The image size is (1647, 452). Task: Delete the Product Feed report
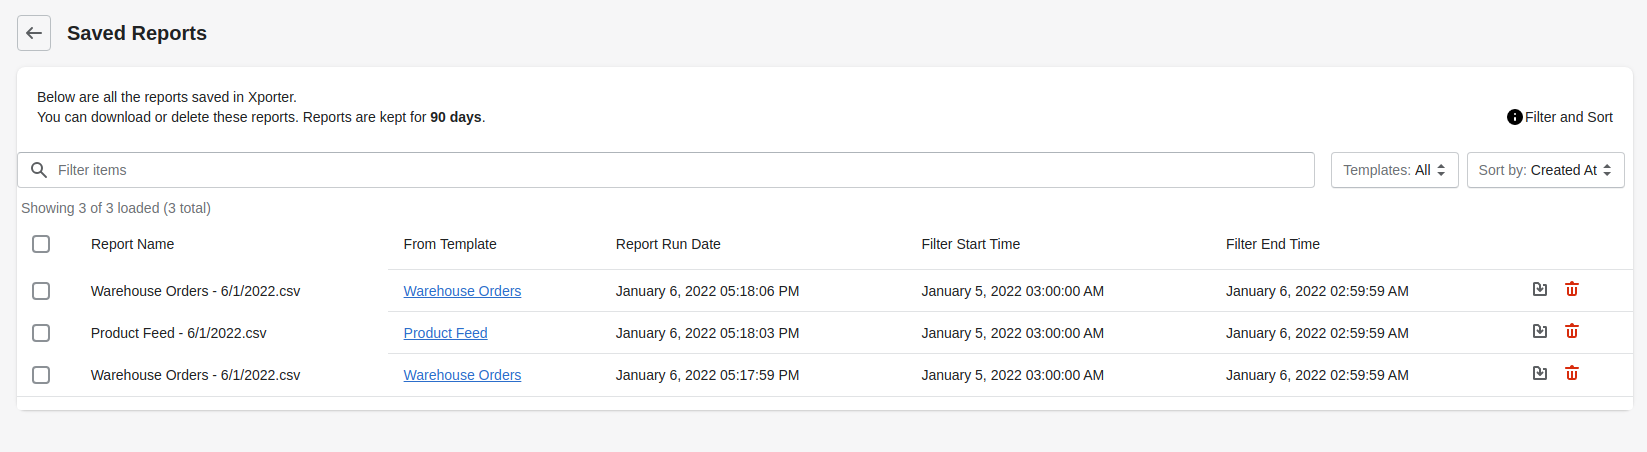pos(1572,331)
